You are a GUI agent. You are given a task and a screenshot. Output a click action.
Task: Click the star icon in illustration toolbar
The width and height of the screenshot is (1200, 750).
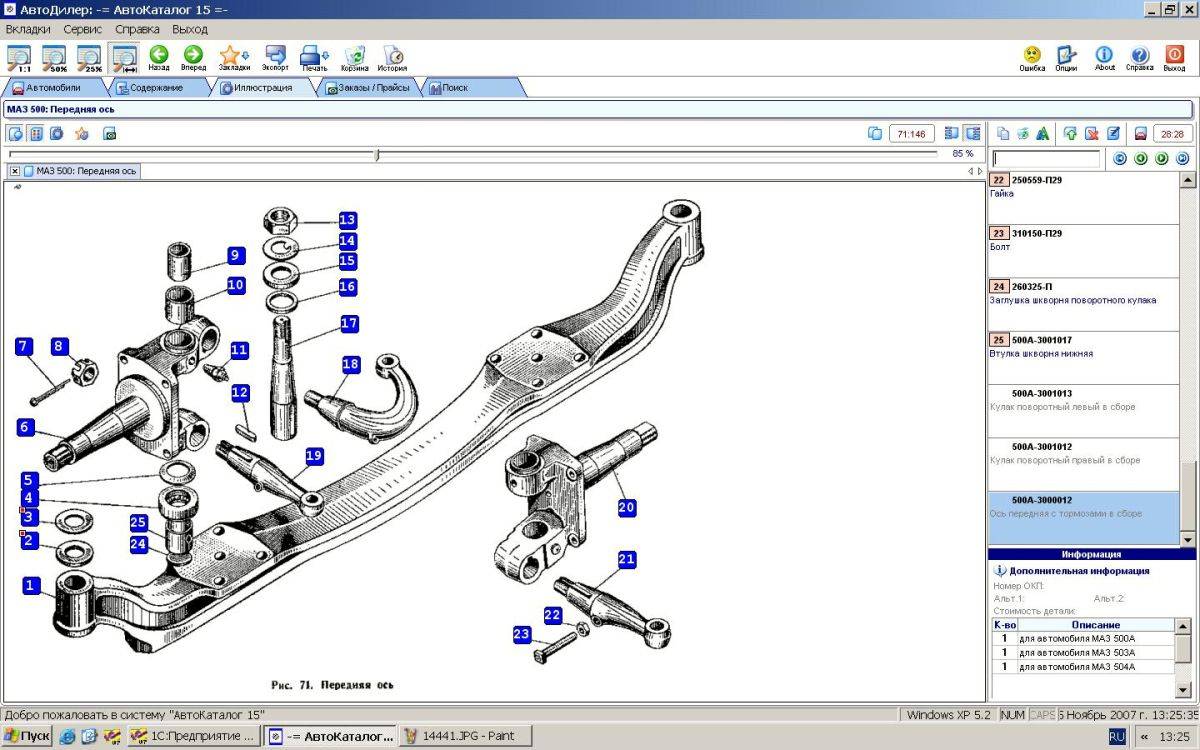(x=81, y=133)
